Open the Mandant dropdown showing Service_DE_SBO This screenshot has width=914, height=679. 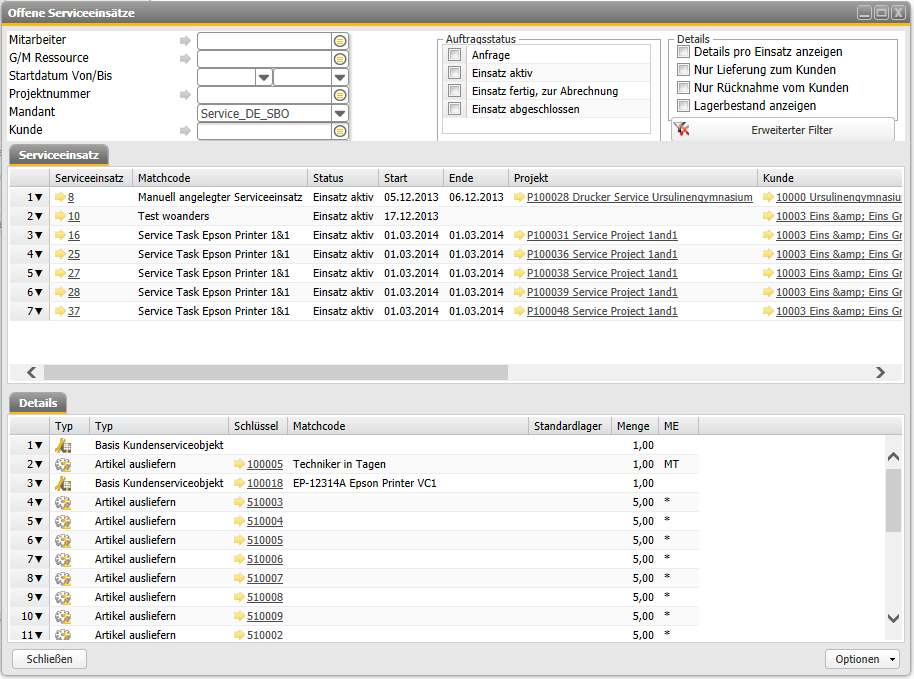click(340, 113)
